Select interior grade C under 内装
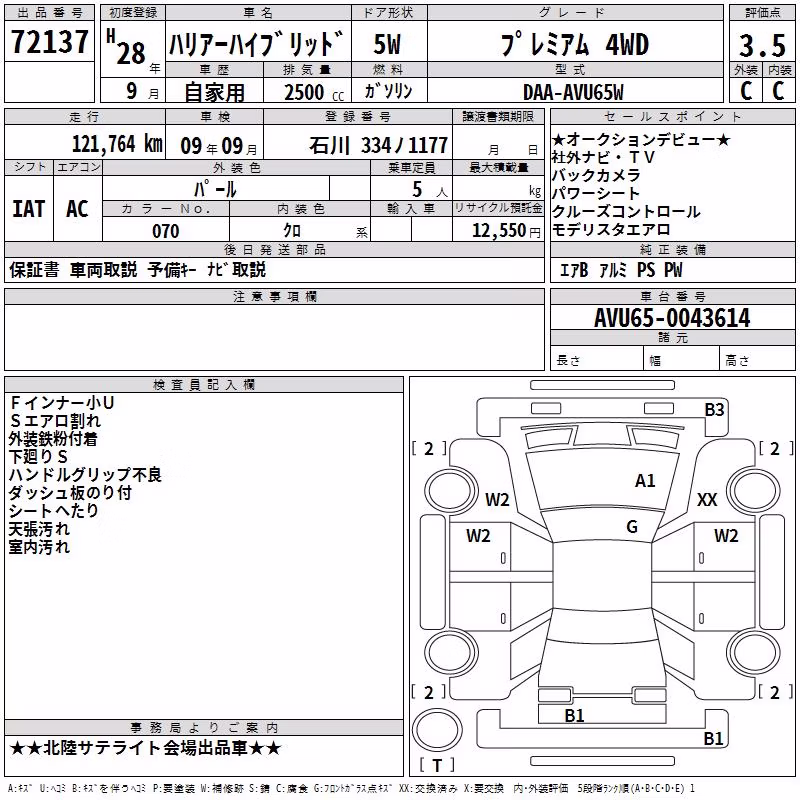The image size is (800, 800). point(778,91)
